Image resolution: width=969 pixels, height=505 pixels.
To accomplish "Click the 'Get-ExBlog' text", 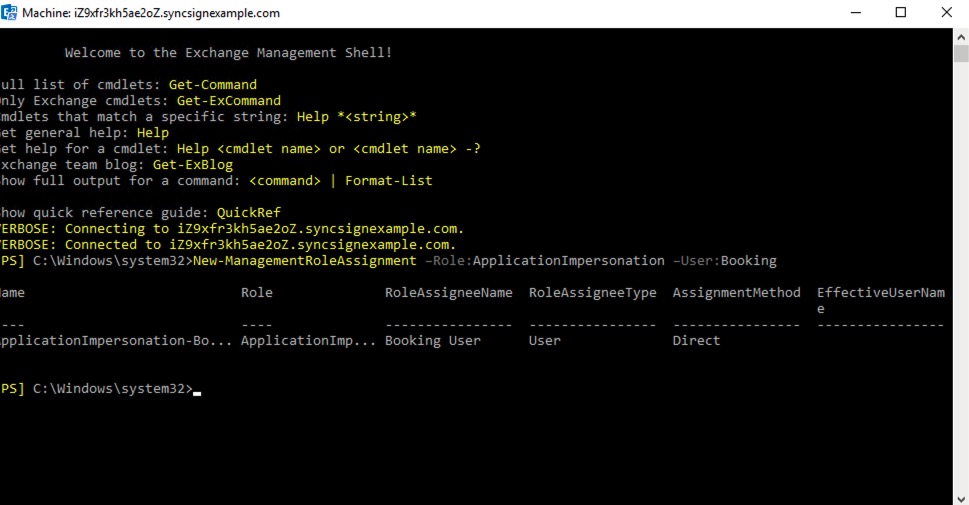I will pos(193,165).
